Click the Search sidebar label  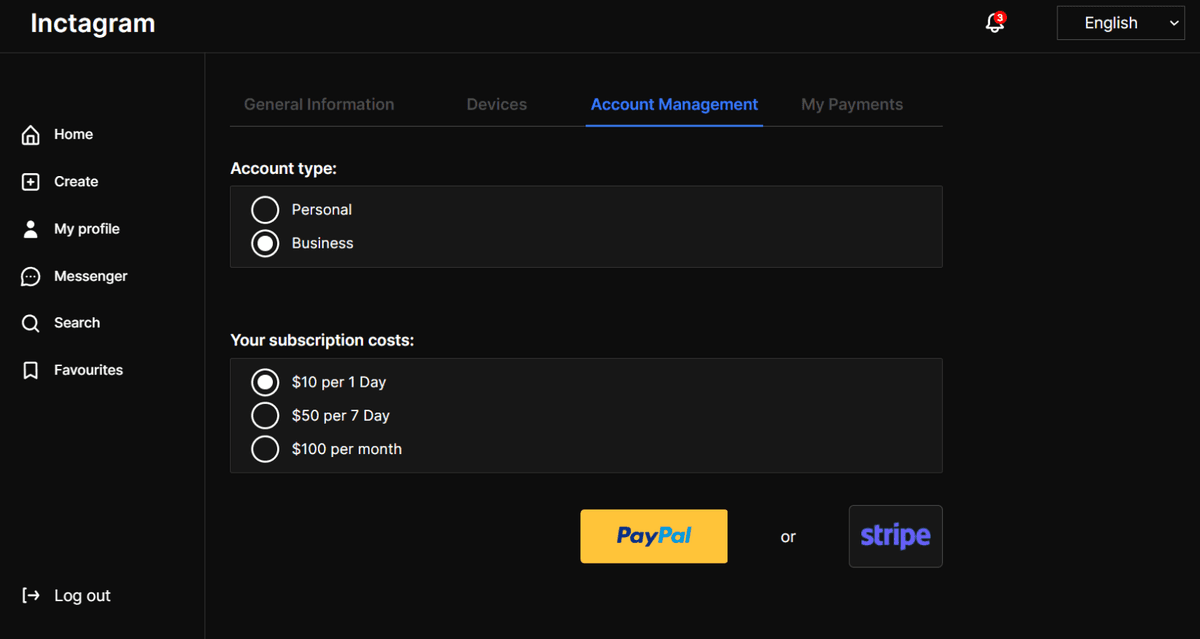pos(77,323)
